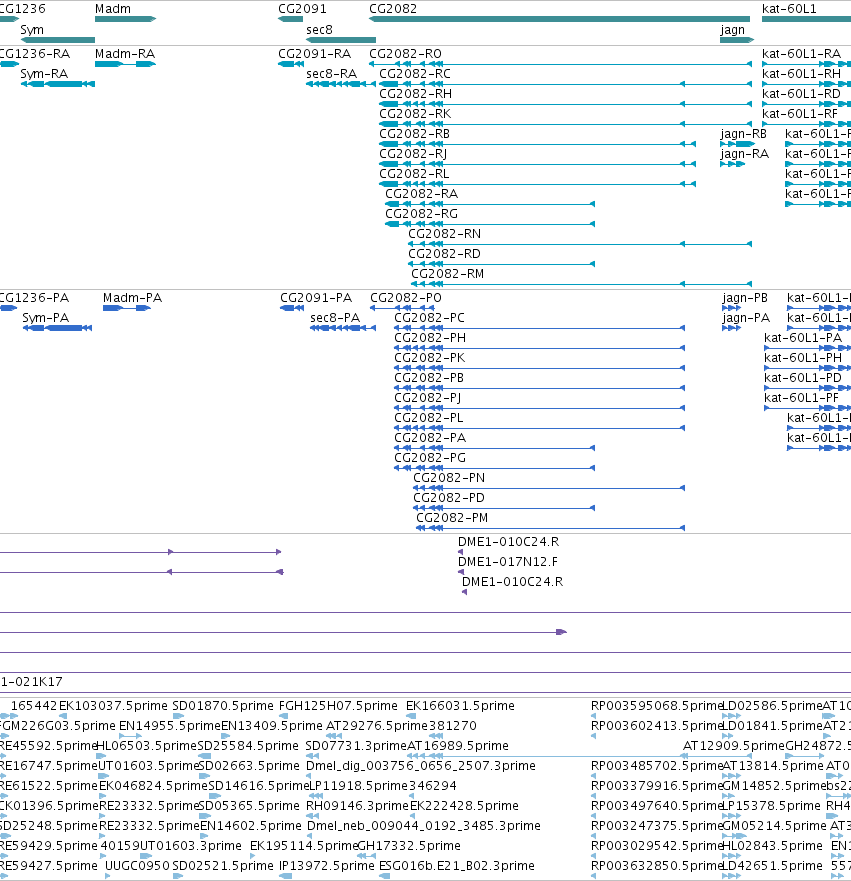The width and height of the screenshot is (851, 881).
Task: Click the Sym-PA protein label
Action: (x=46, y=318)
